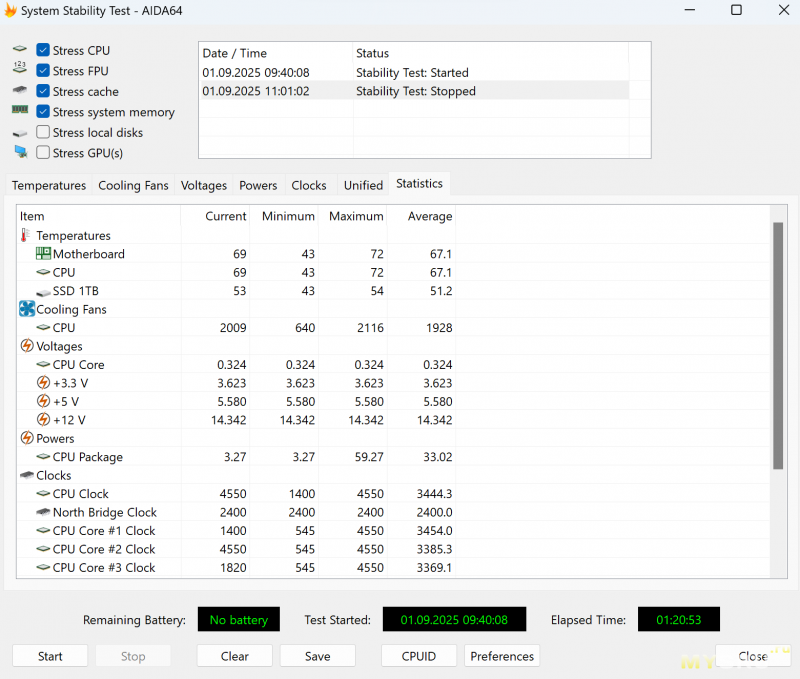Click the RAM module icon beside Stress system memory

pyautogui.click(x=20, y=110)
